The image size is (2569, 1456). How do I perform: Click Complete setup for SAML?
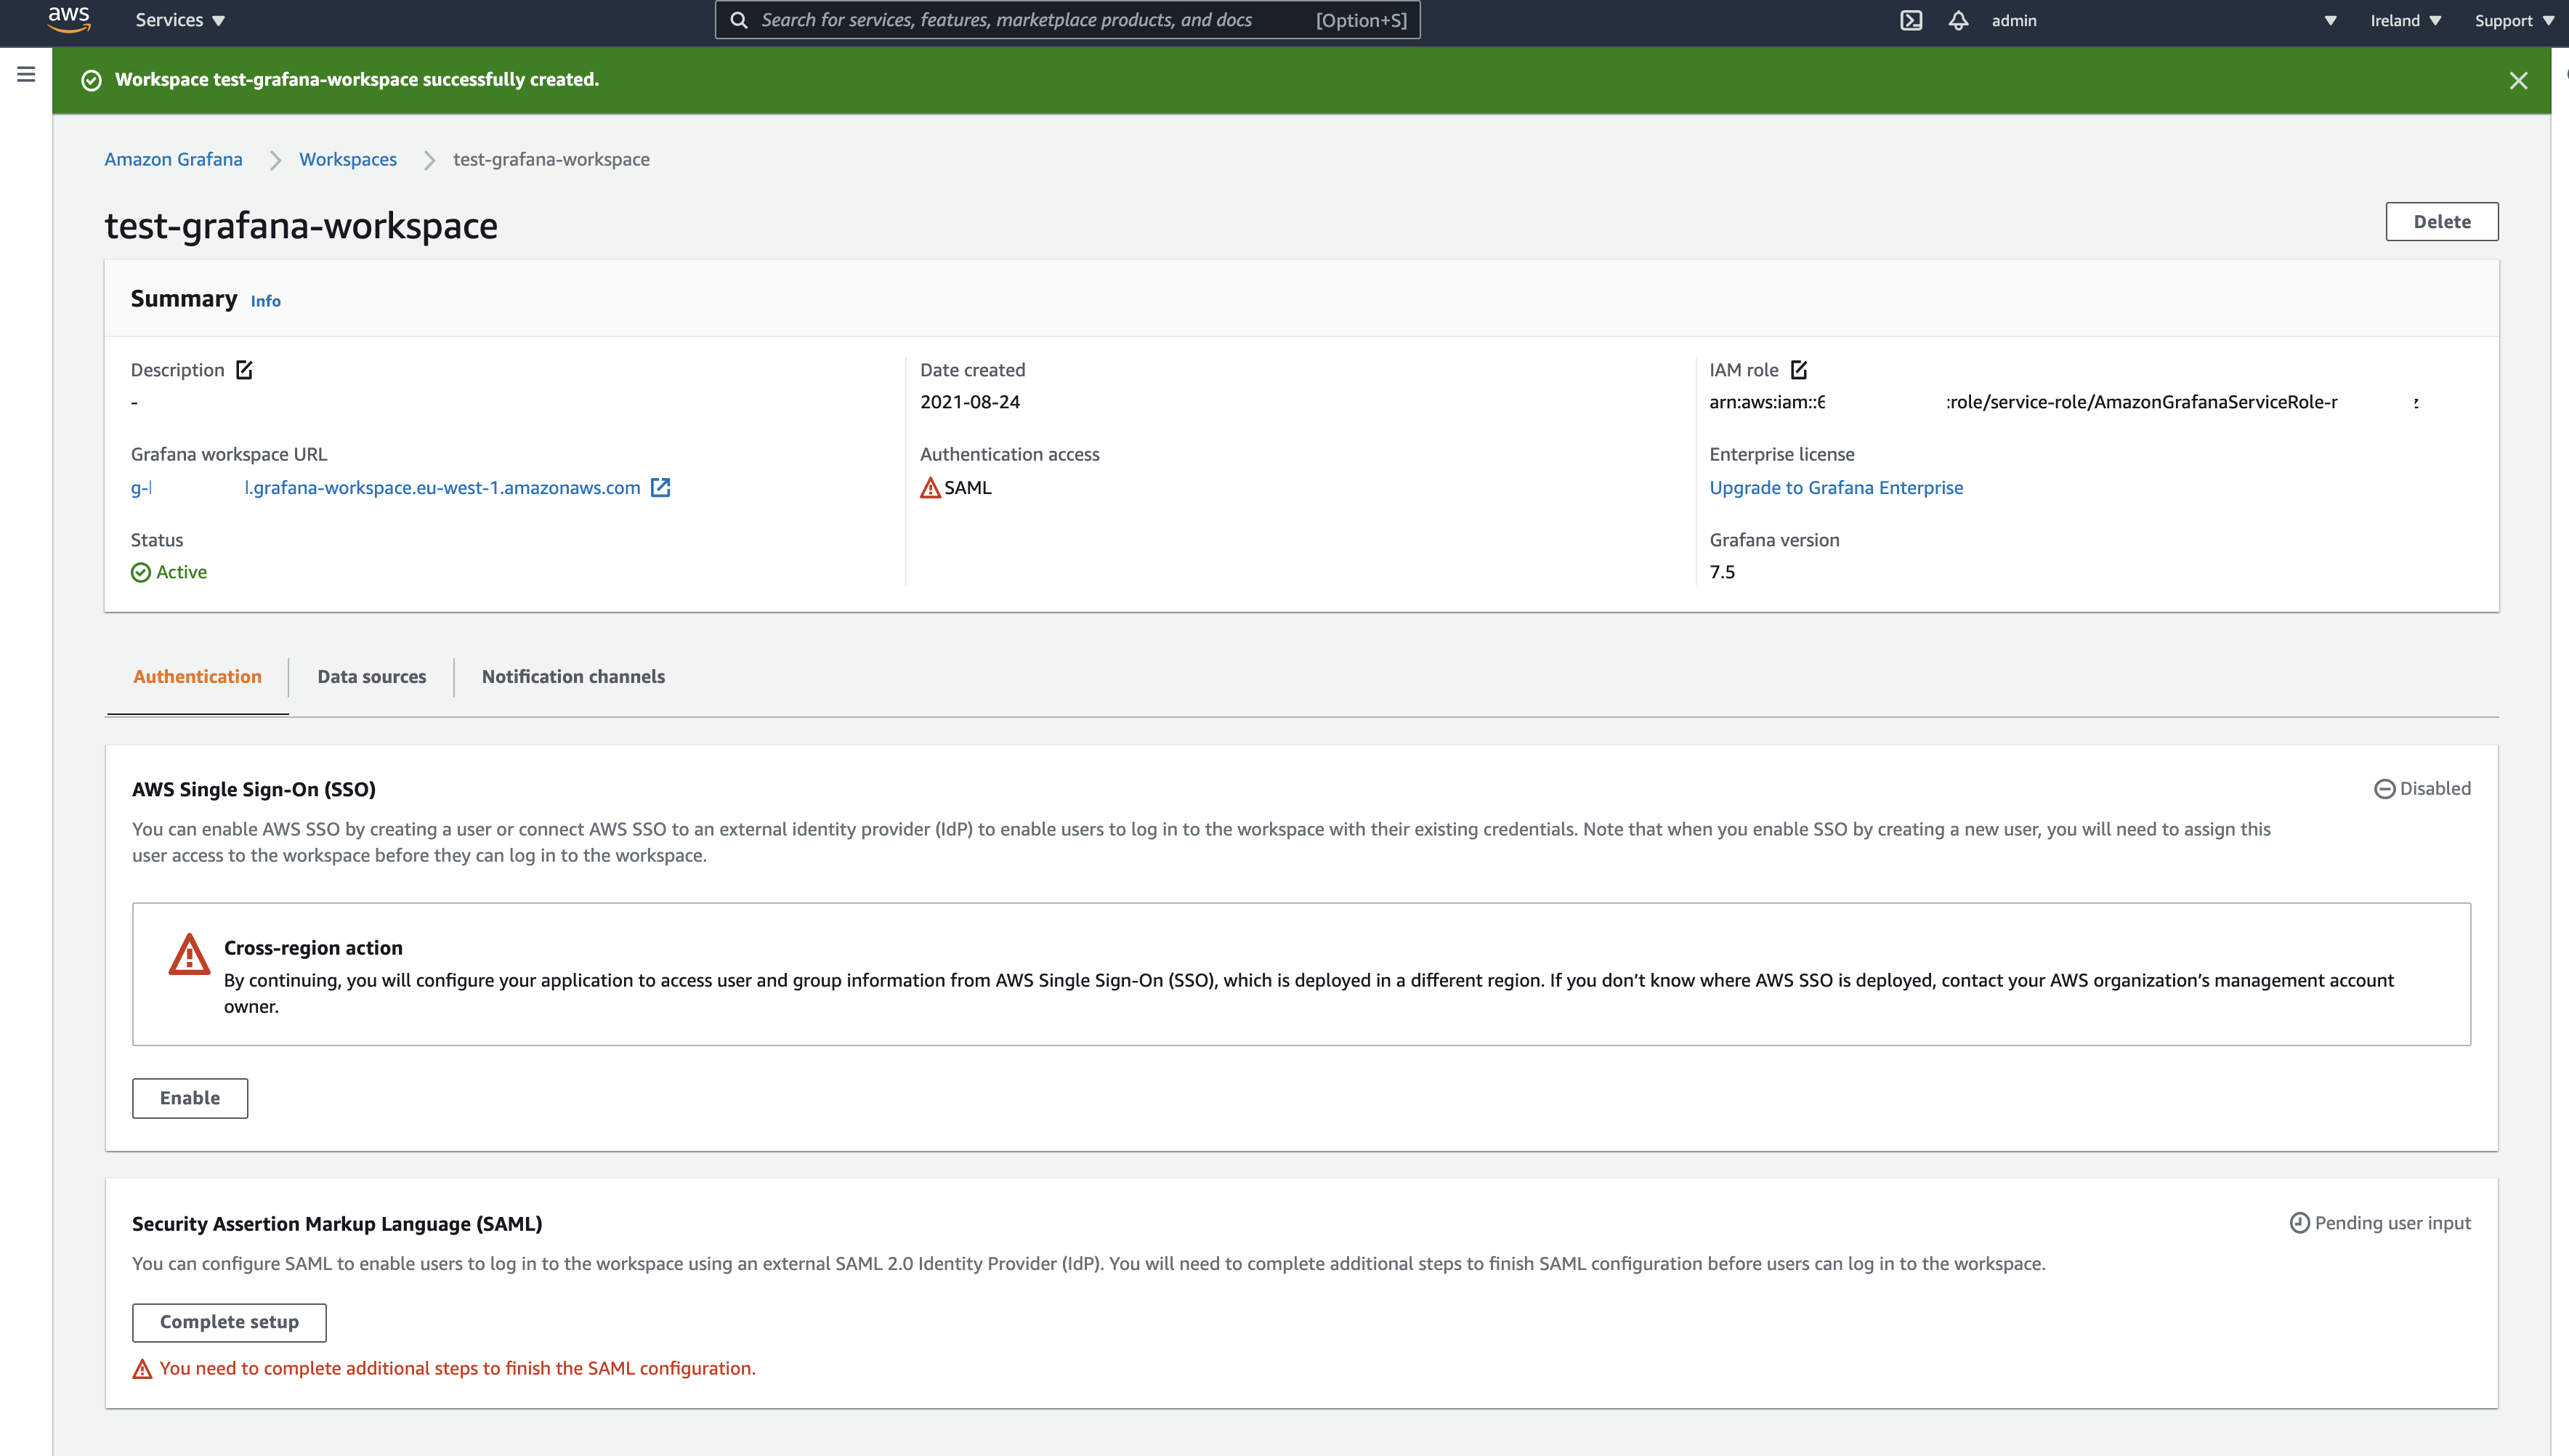point(229,1322)
